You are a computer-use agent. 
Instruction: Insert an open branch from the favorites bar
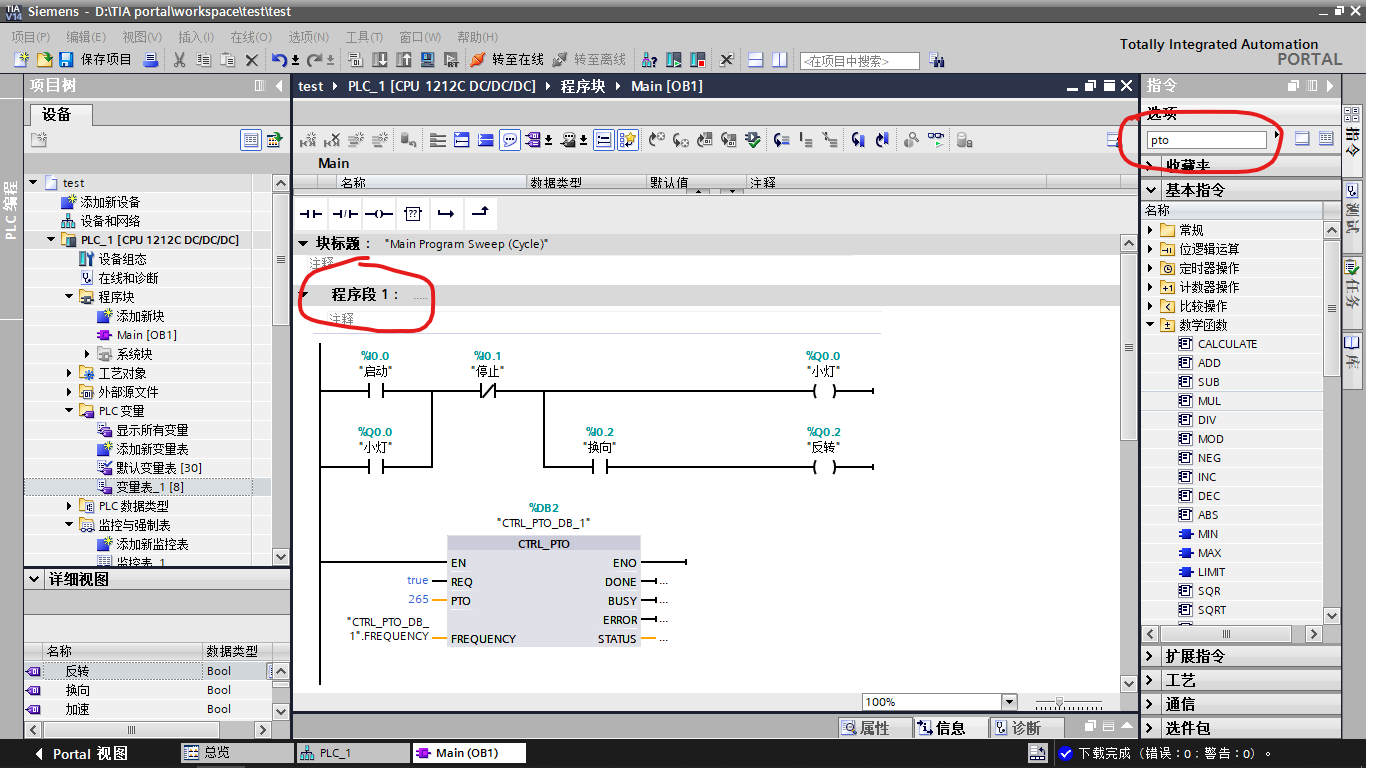point(446,213)
